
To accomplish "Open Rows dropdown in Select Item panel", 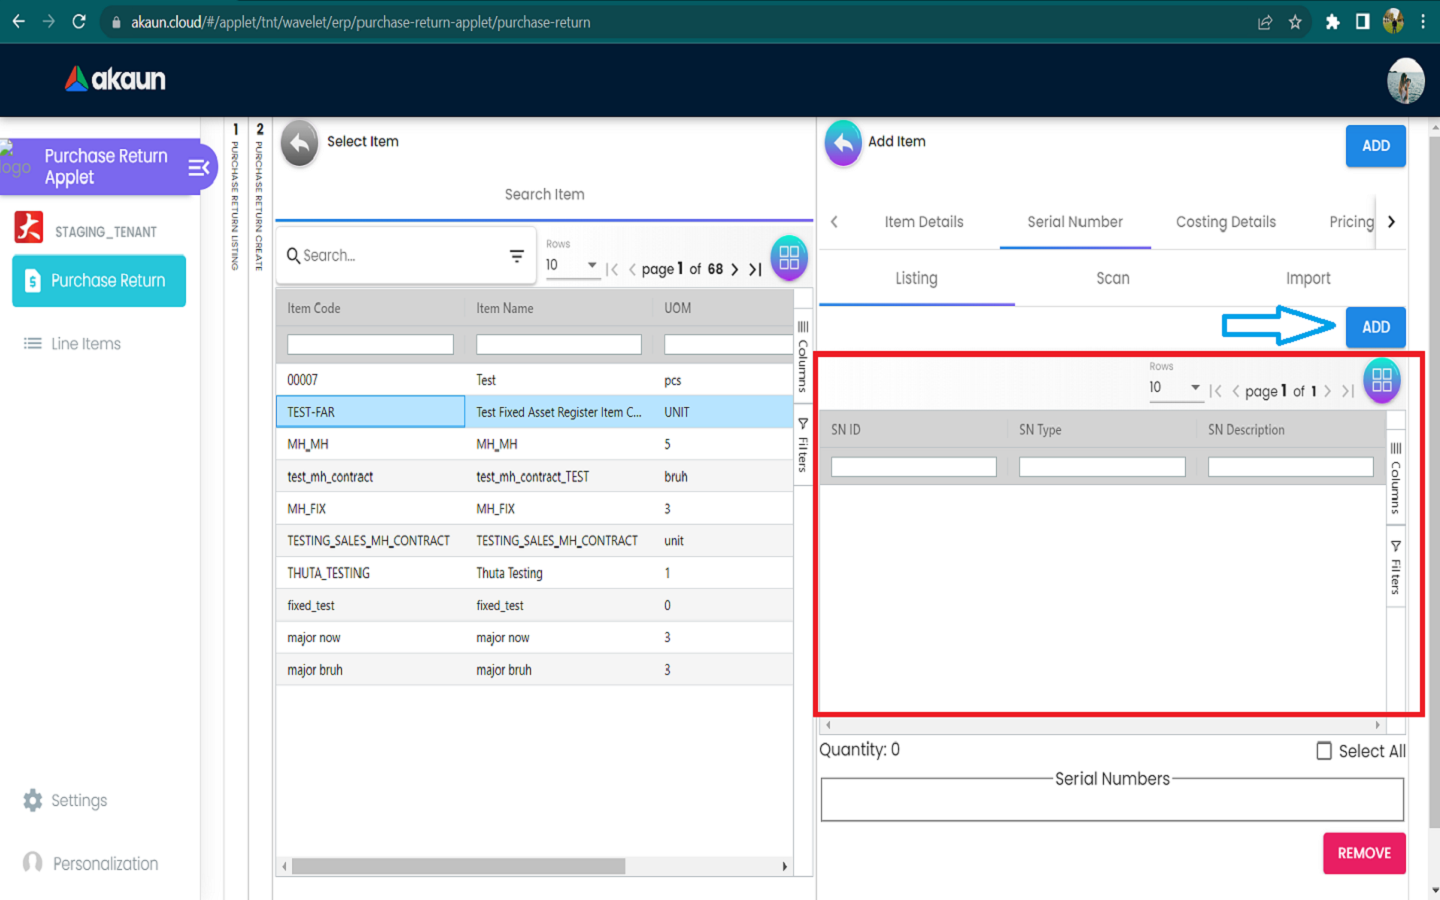I will (572, 265).
